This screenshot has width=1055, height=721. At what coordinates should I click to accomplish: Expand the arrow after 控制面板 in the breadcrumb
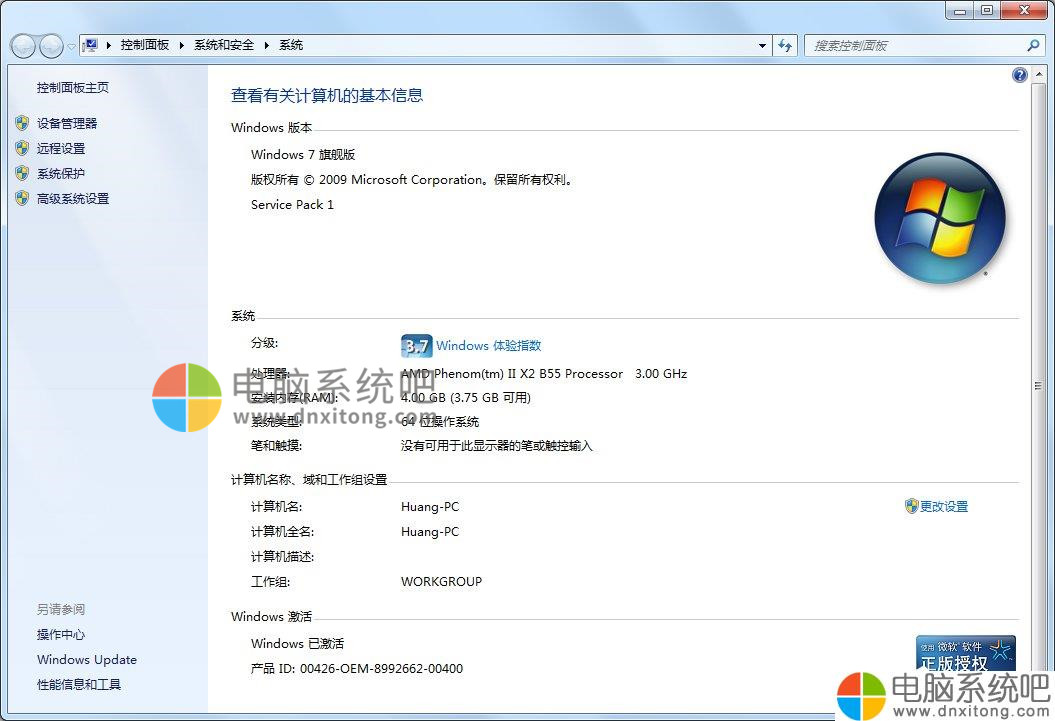(181, 45)
